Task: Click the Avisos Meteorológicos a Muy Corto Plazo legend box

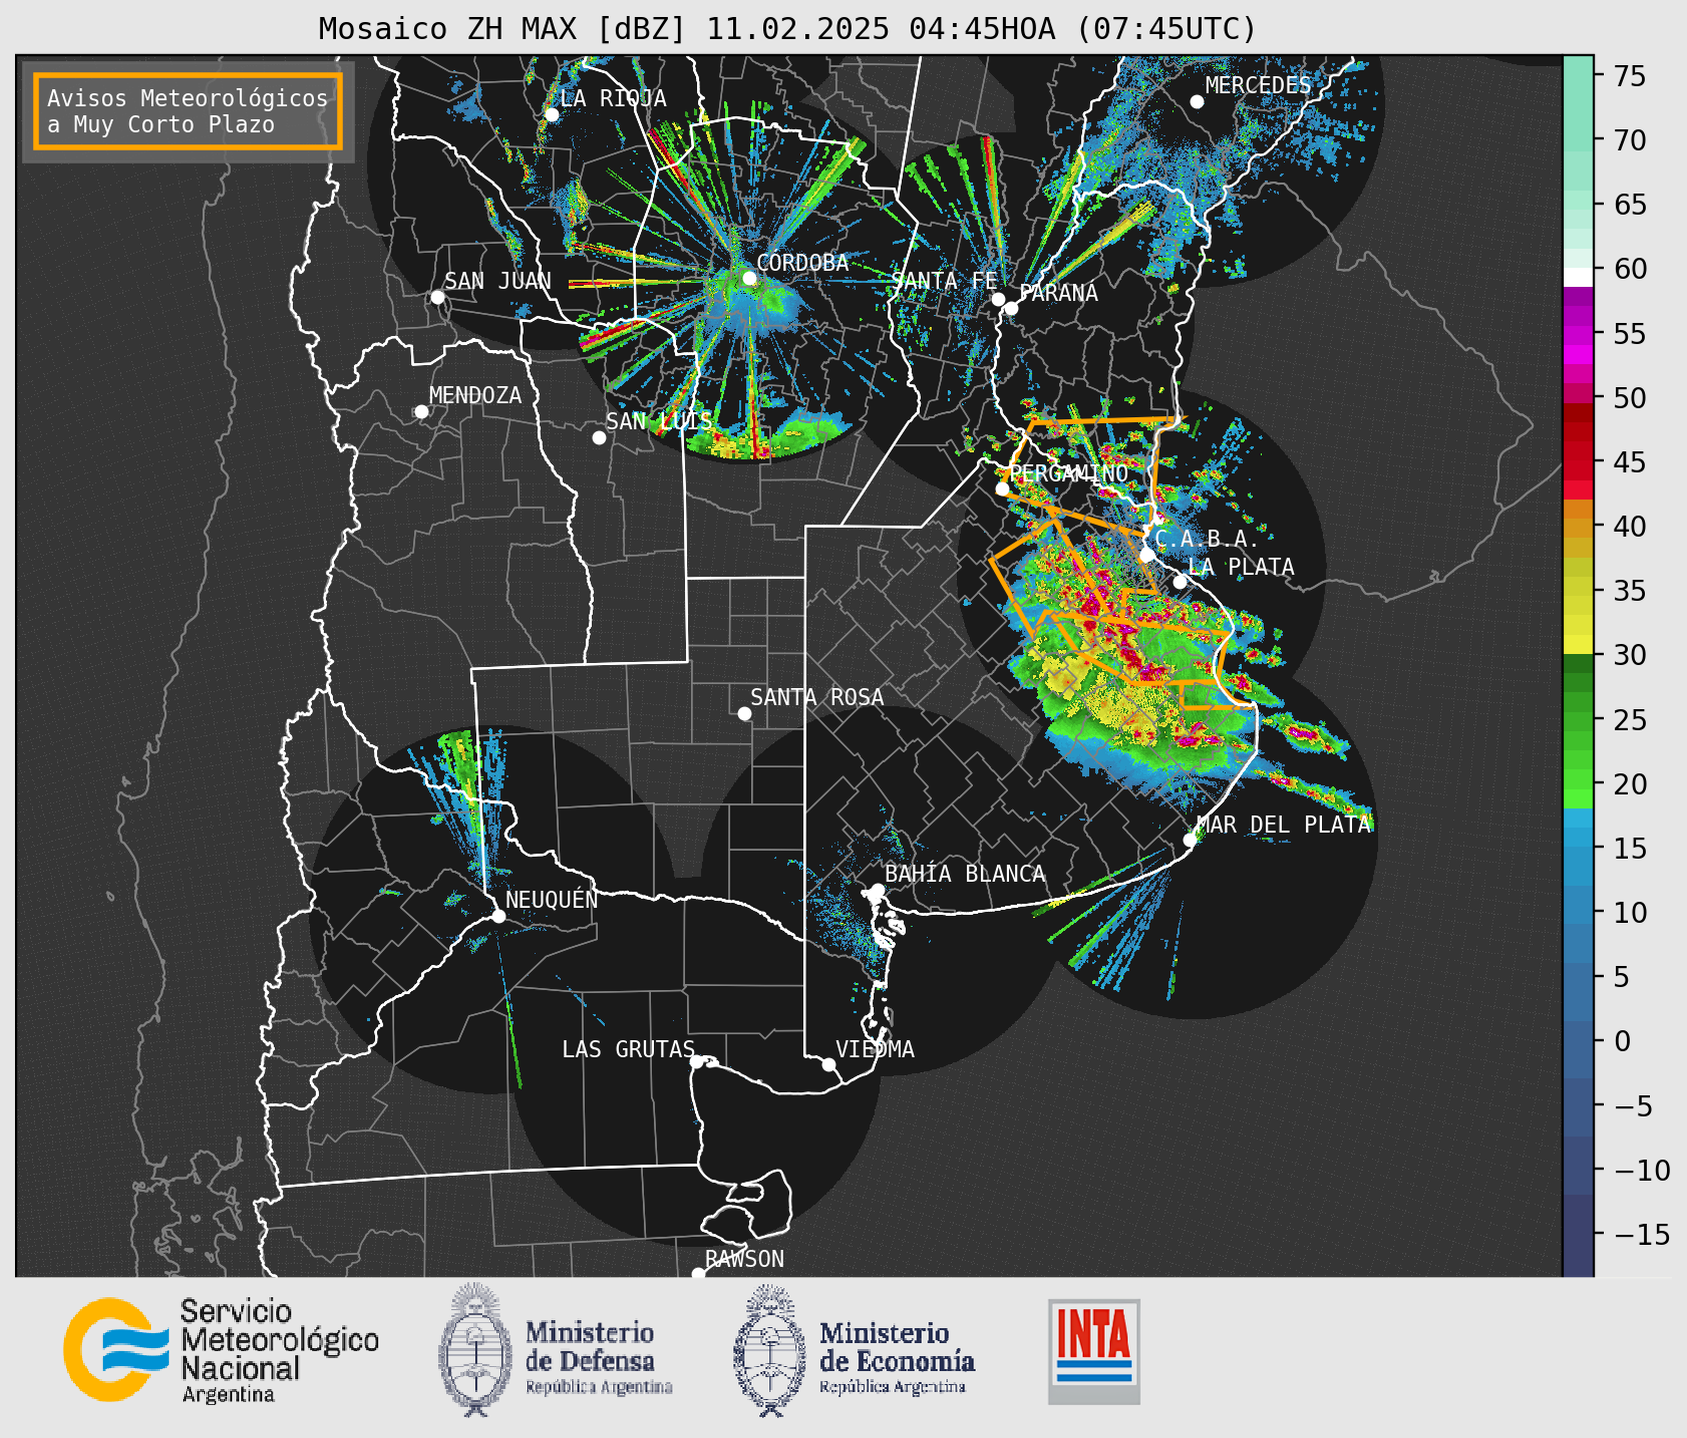Action: pyautogui.click(x=188, y=111)
